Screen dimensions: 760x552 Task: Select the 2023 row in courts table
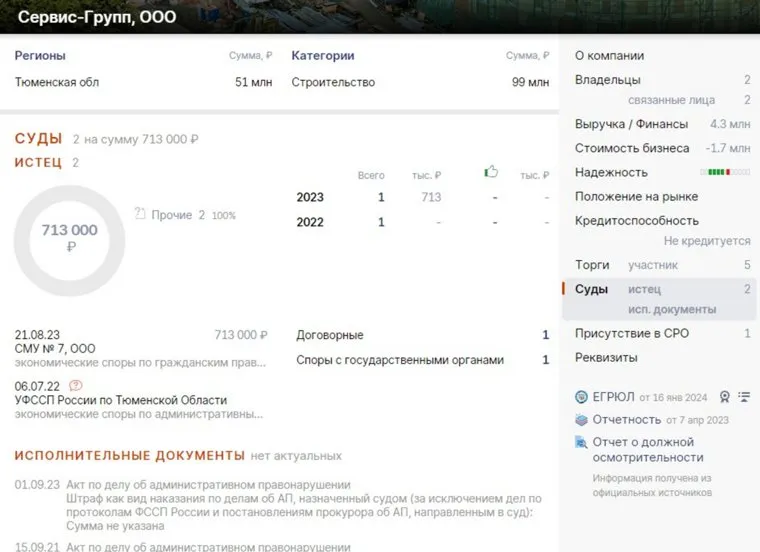pos(310,197)
